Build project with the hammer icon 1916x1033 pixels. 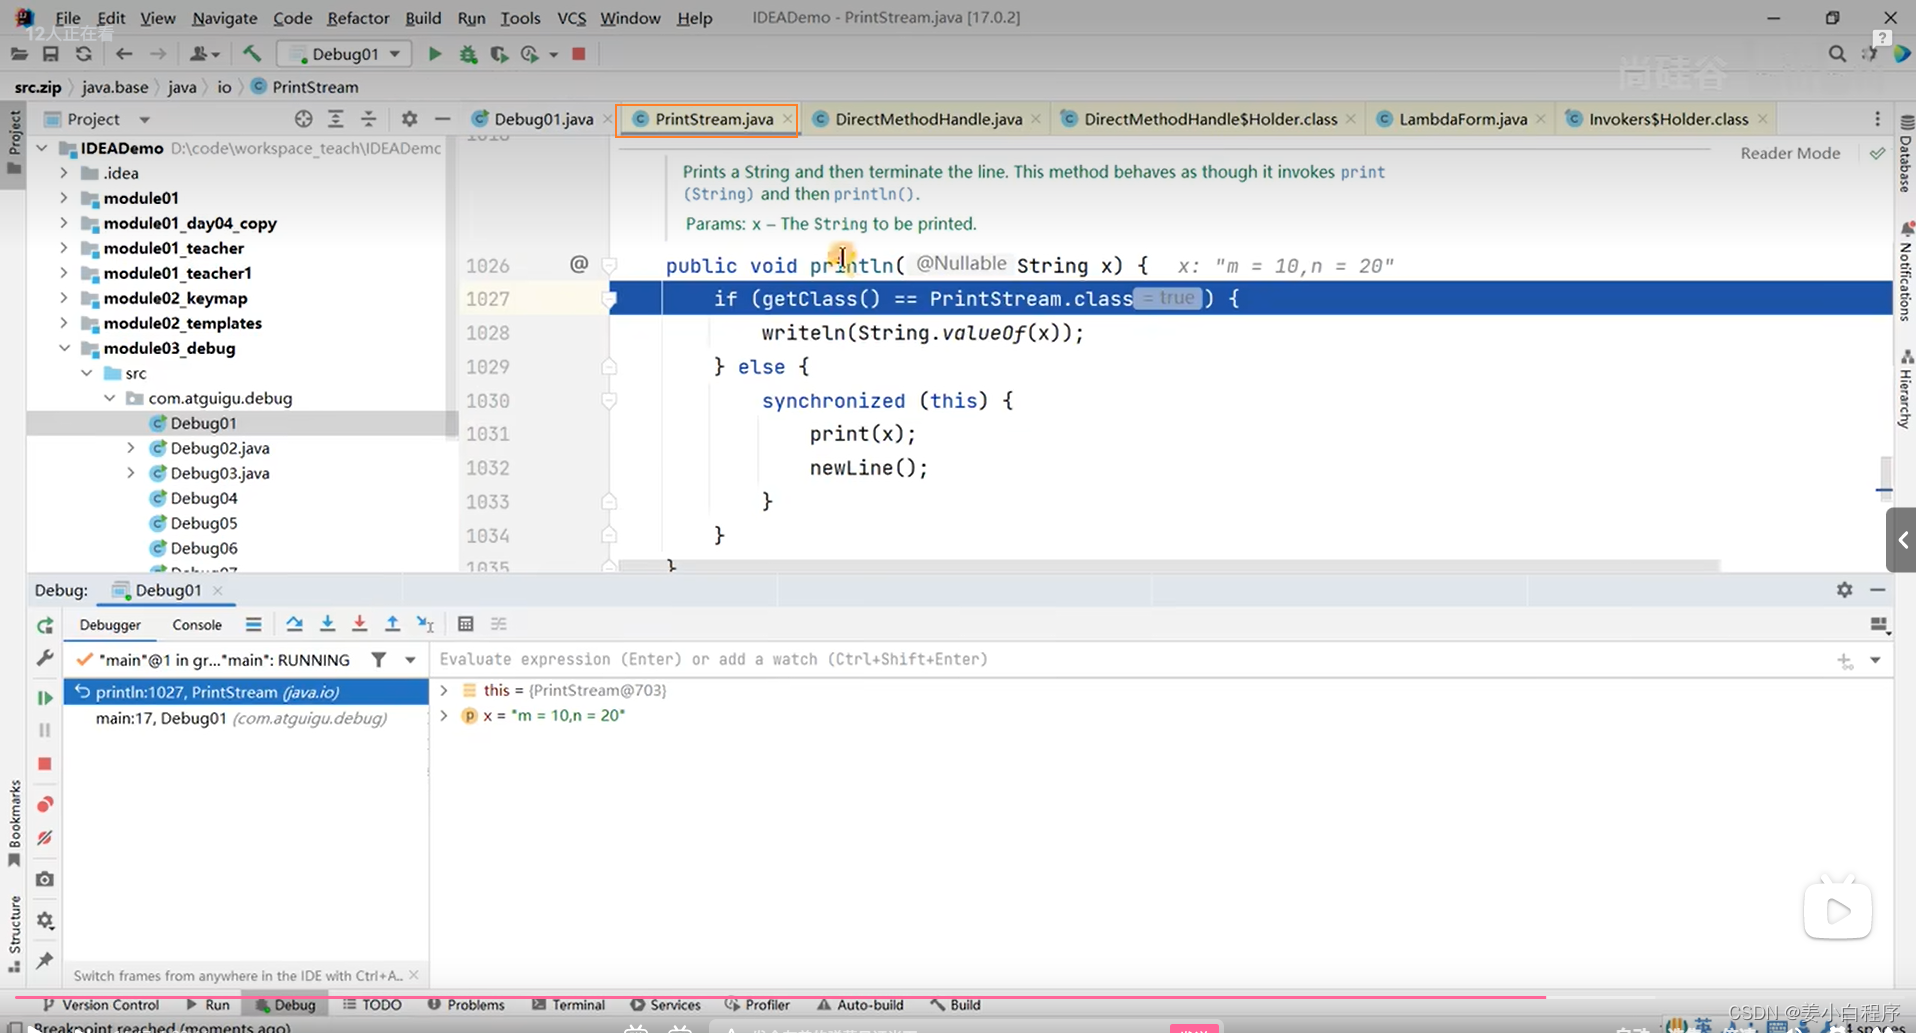pos(251,54)
